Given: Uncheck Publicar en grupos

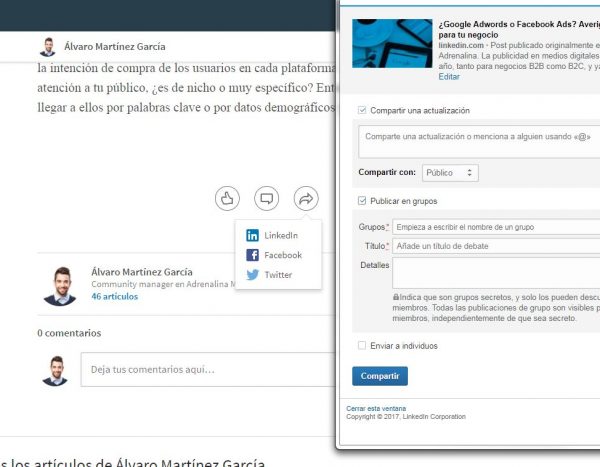Looking at the screenshot, I should coord(362,201).
